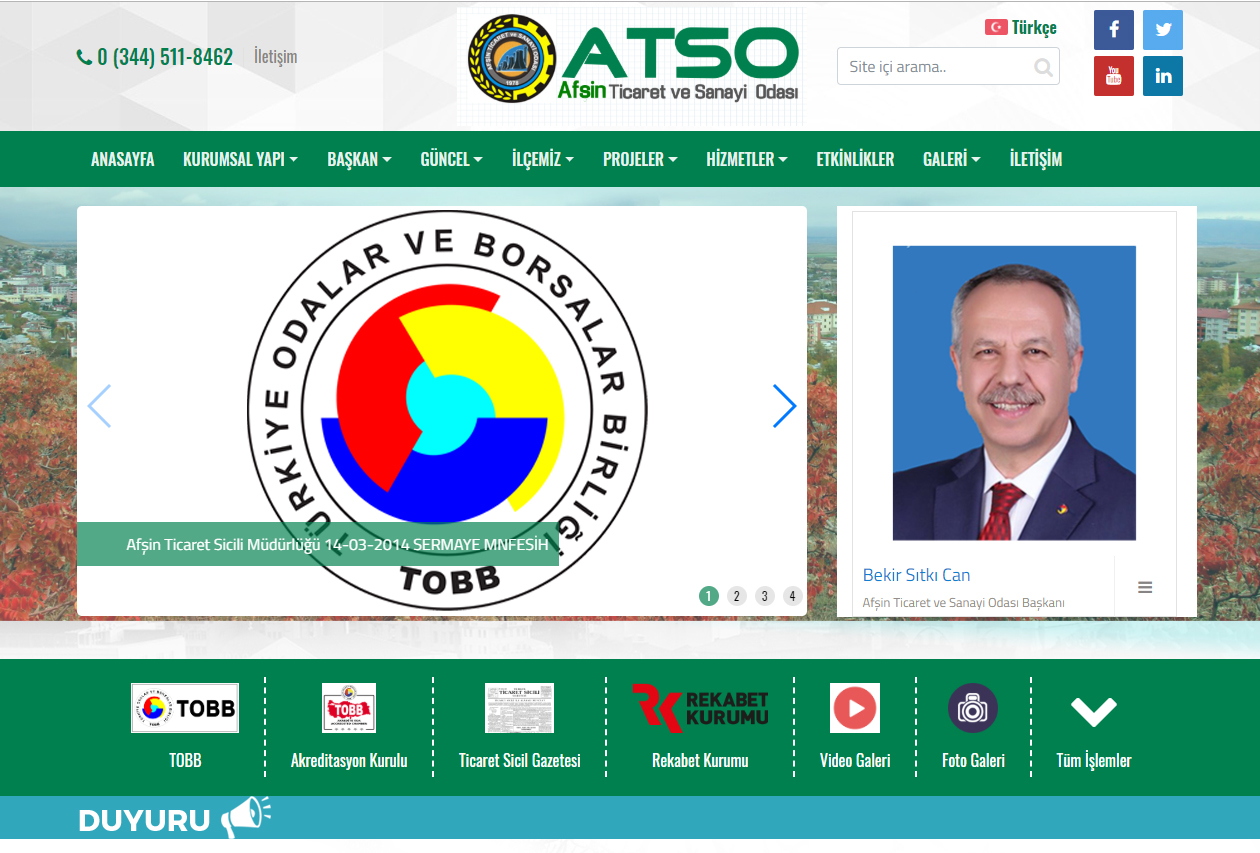Open Ticaret Sicil Gazetesi text link

(519, 760)
